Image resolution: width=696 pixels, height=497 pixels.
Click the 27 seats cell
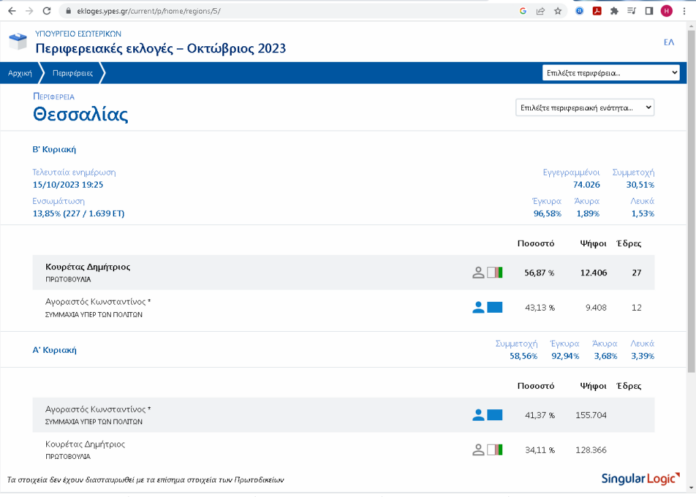(x=637, y=273)
